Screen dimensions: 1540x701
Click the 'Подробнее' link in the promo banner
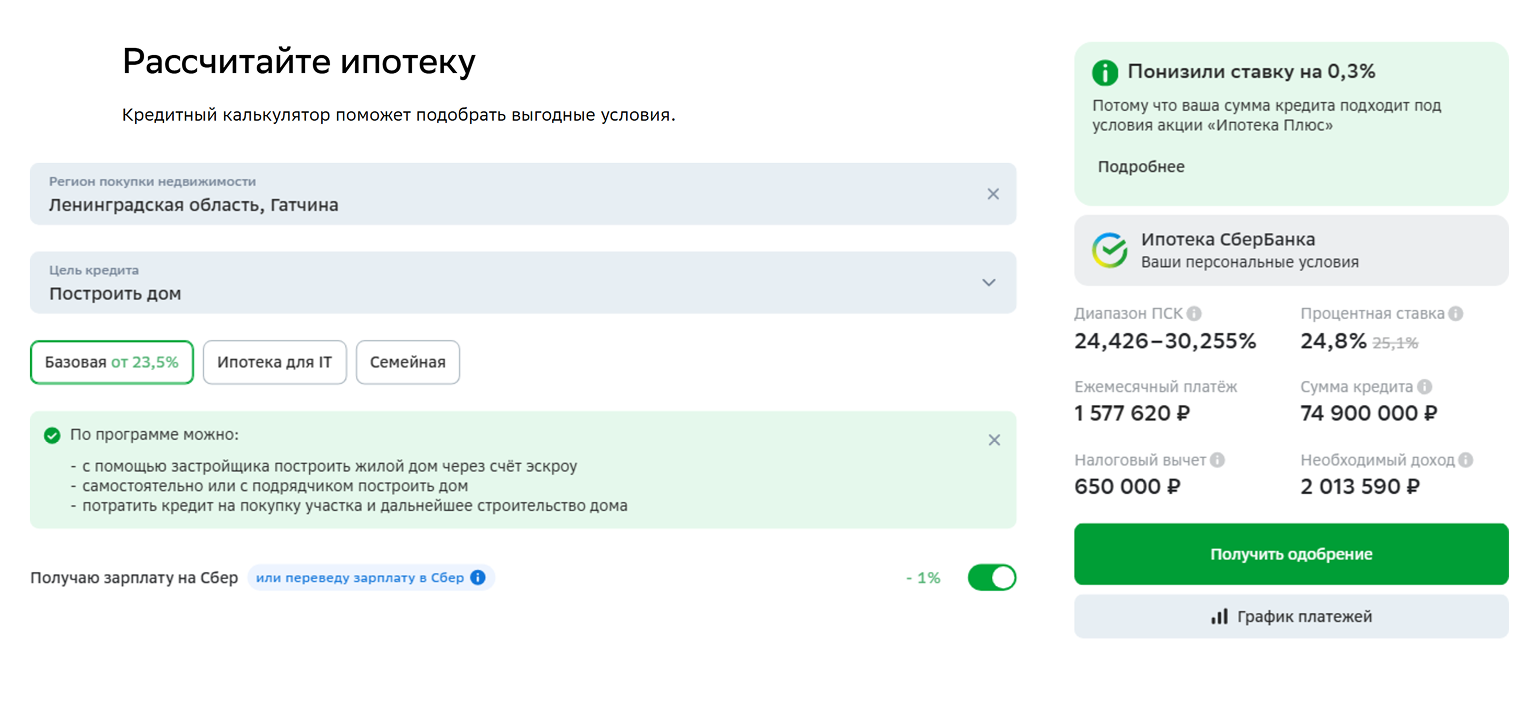tap(1141, 167)
